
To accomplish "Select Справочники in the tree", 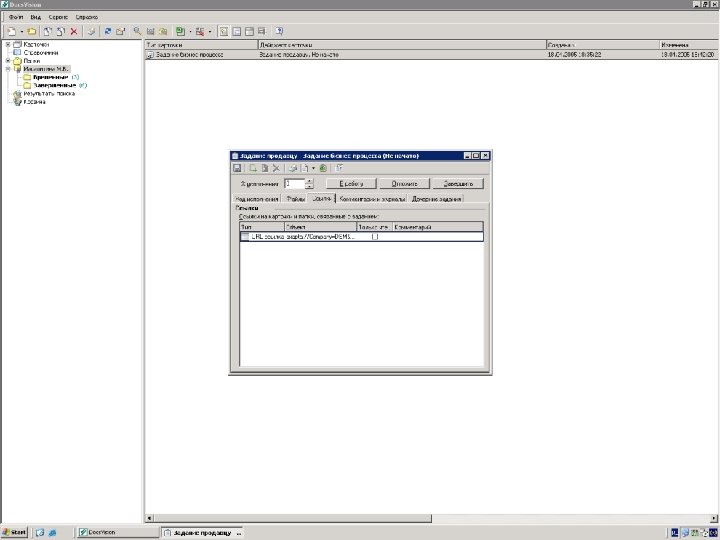I will pyautogui.click(x=40, y=53).
